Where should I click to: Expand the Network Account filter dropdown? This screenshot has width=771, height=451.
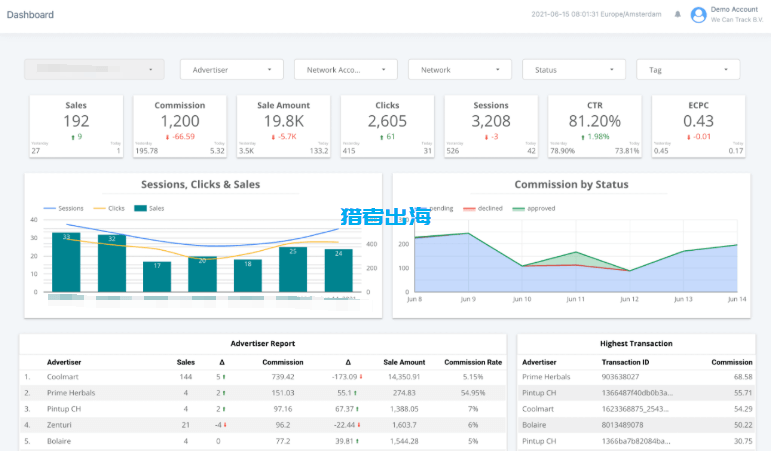347,70
